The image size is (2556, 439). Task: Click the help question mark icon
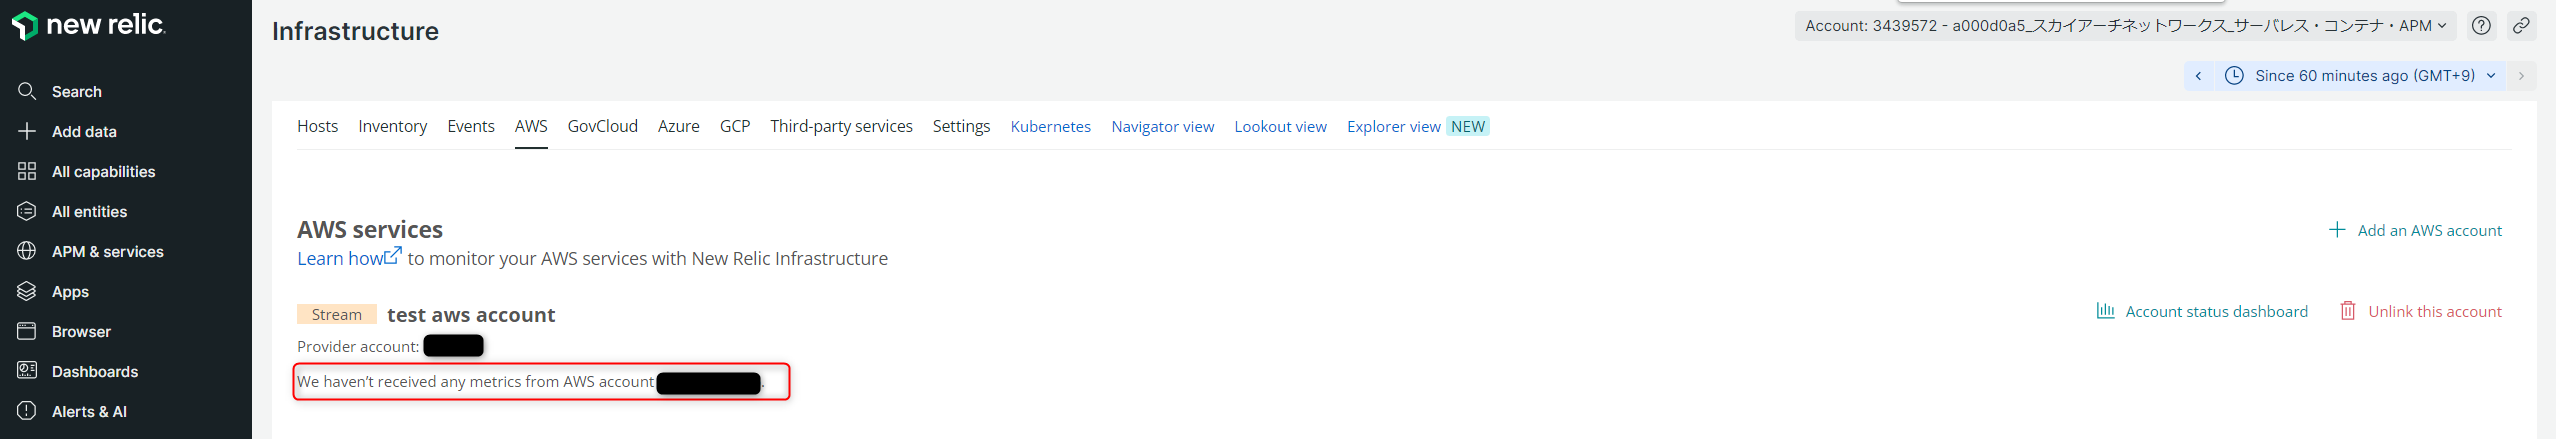pyautogui.click(x=2481, y=26)
